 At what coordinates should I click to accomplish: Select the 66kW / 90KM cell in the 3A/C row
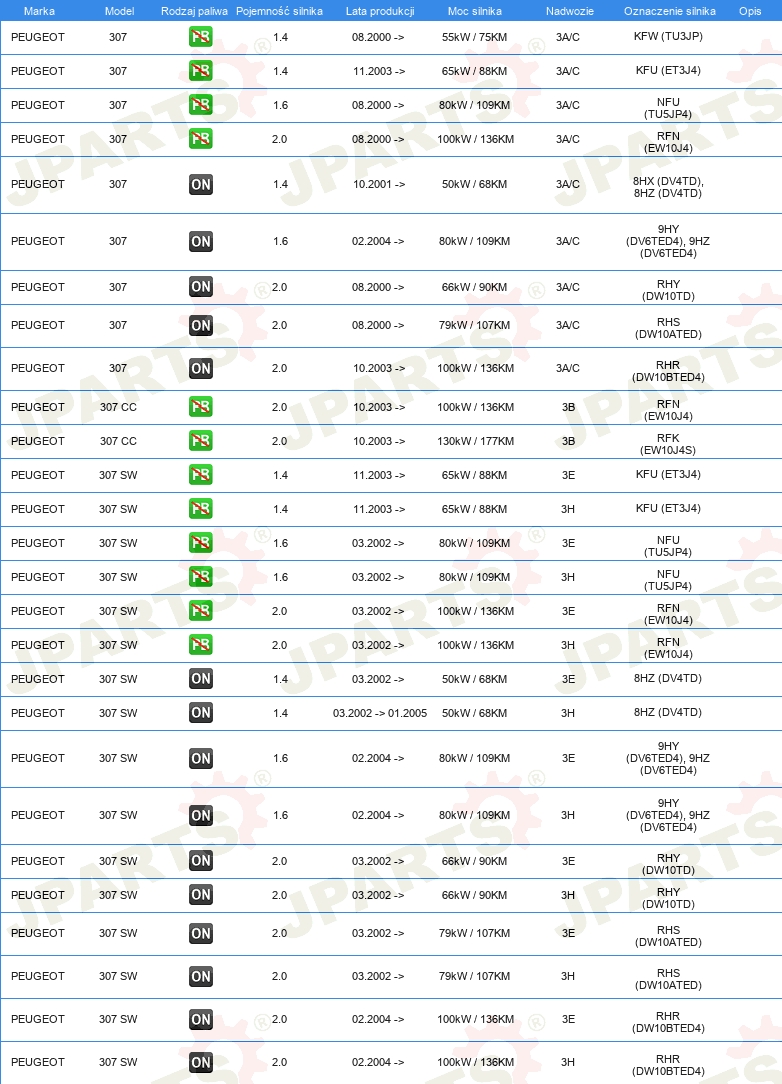[474, 287]
